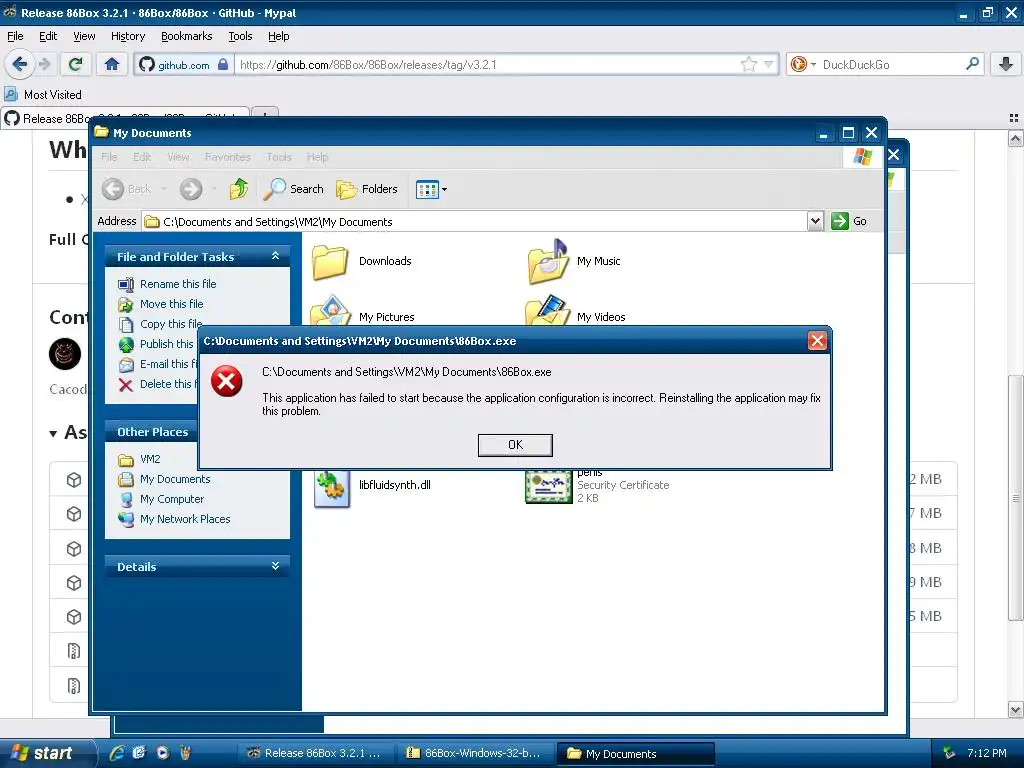Screen dimensions: 1024x768
Task: Click the search magnifier in DuckDuckGo box
Action: [972, 64]
